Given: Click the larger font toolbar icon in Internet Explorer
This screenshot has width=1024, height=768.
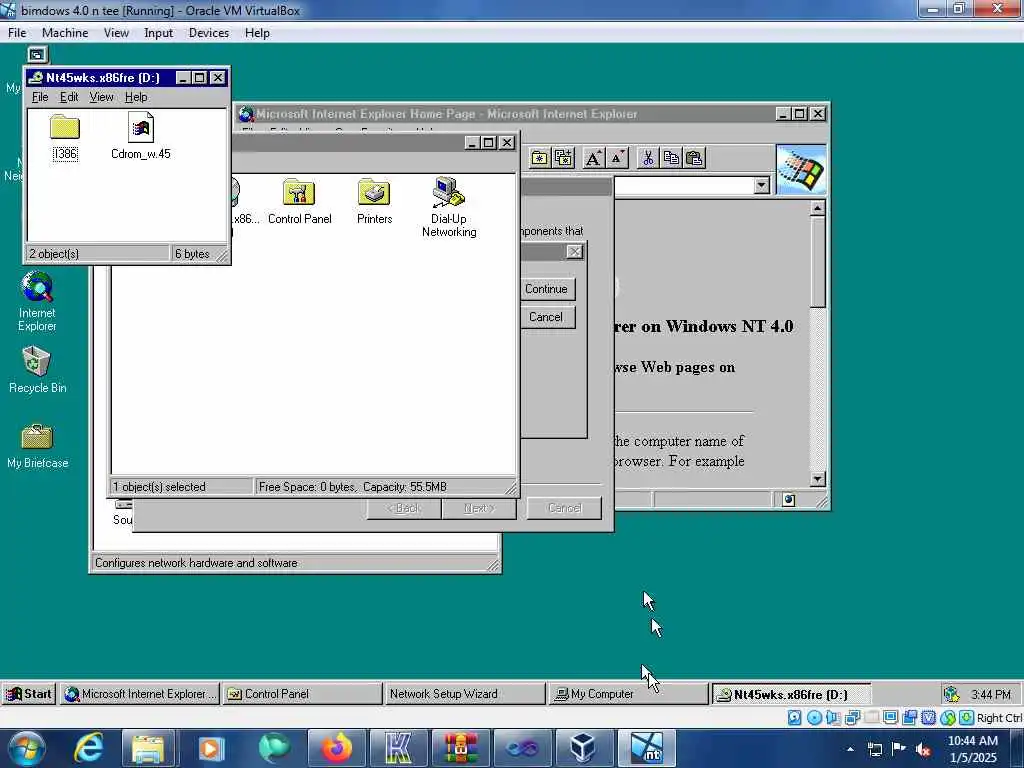Looking at the screenshot, I should [x=593, y=158].
